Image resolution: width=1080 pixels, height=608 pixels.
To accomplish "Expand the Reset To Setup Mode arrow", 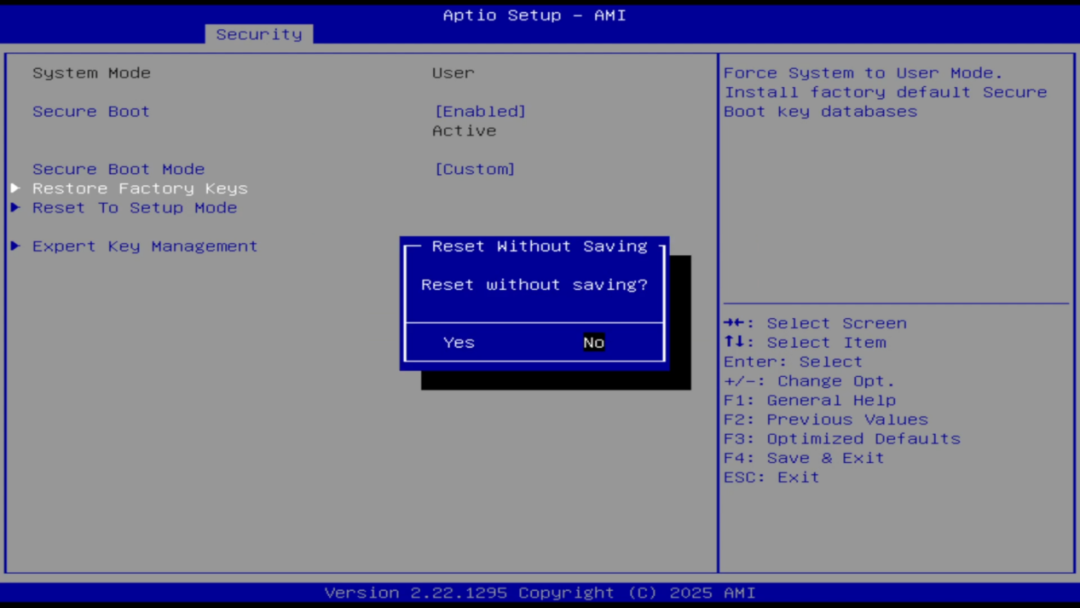I will click(15, 207).
